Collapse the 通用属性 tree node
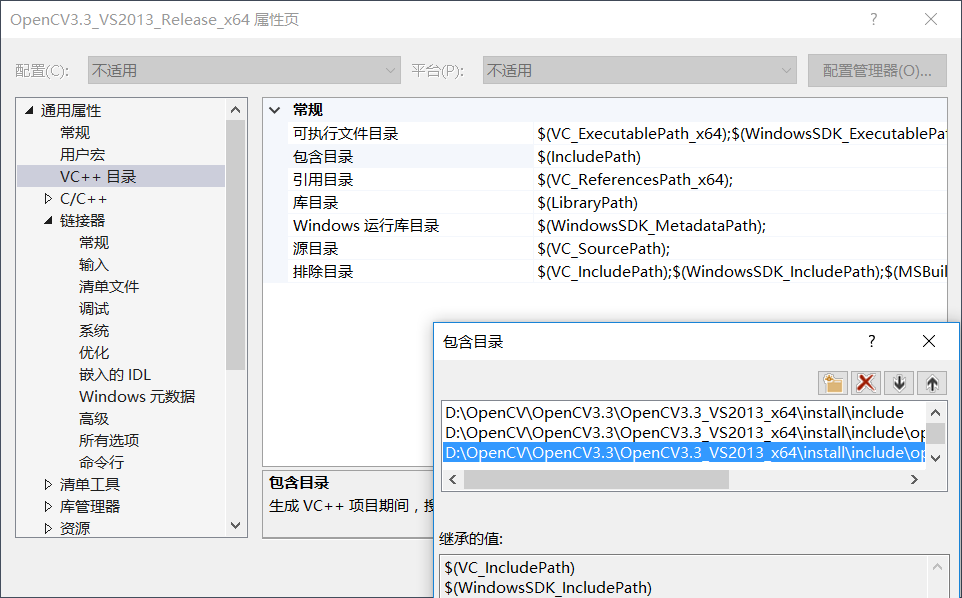962x598 pixels. click(x=29, y=110)
